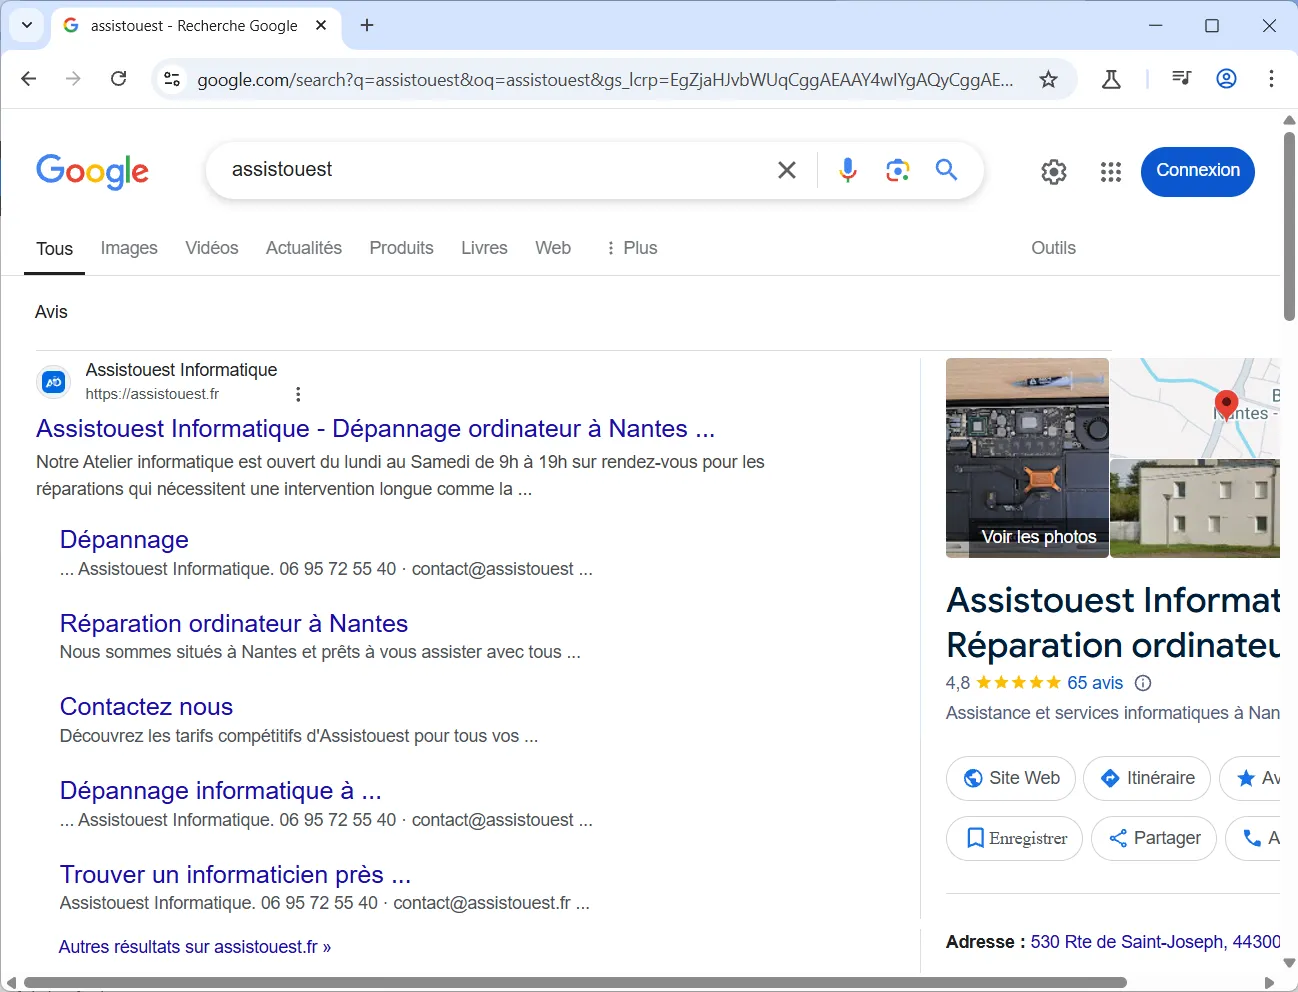Share business with Partager button
This screenshot has width=1298, height=992.
1154,838
